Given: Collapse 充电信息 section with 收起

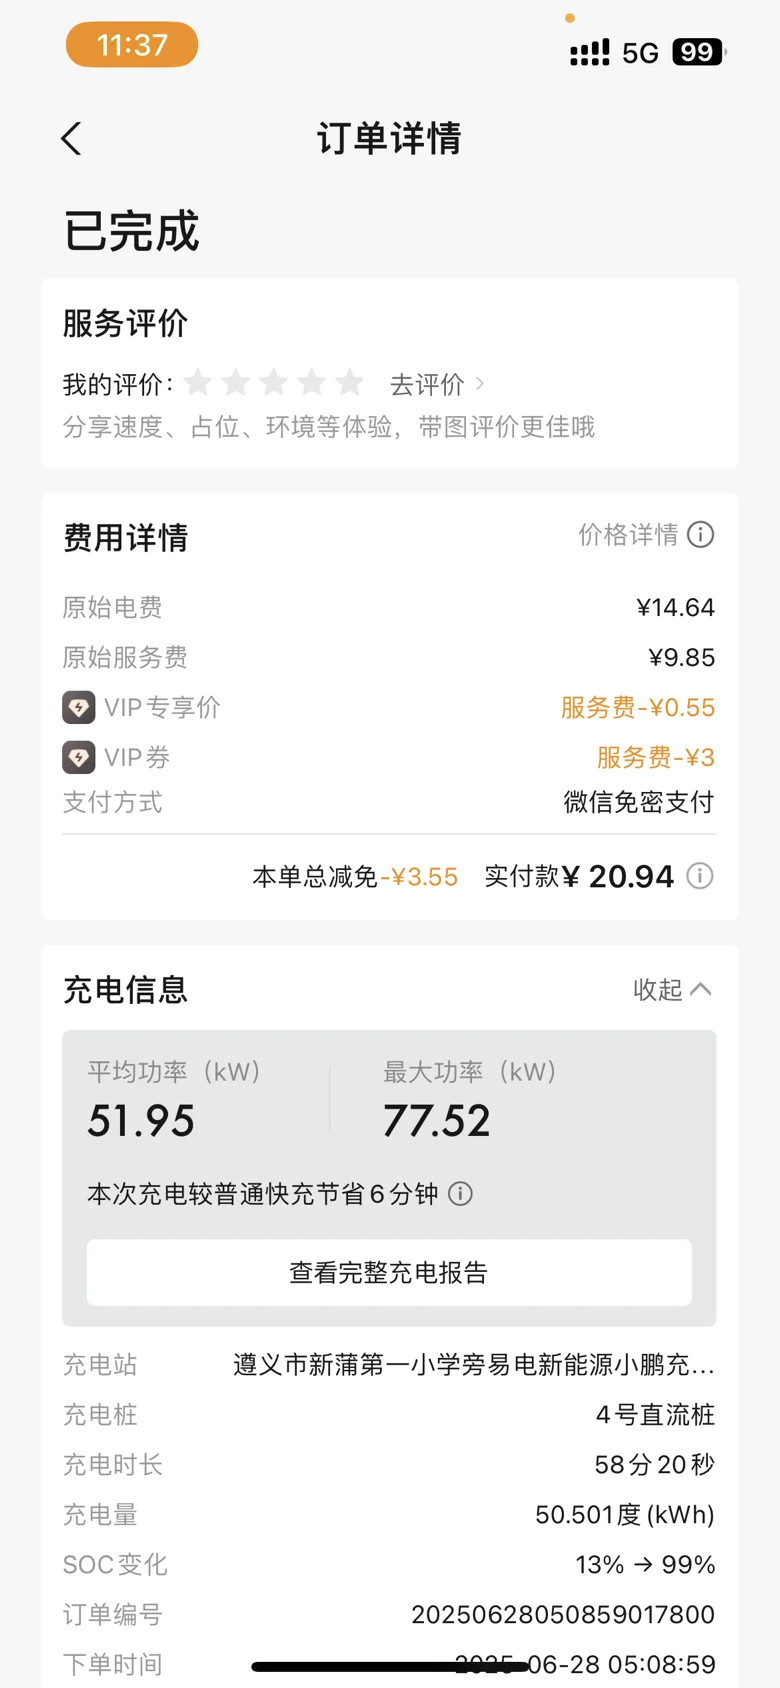Looking at the screenshot, I should [x=673, y=990].
